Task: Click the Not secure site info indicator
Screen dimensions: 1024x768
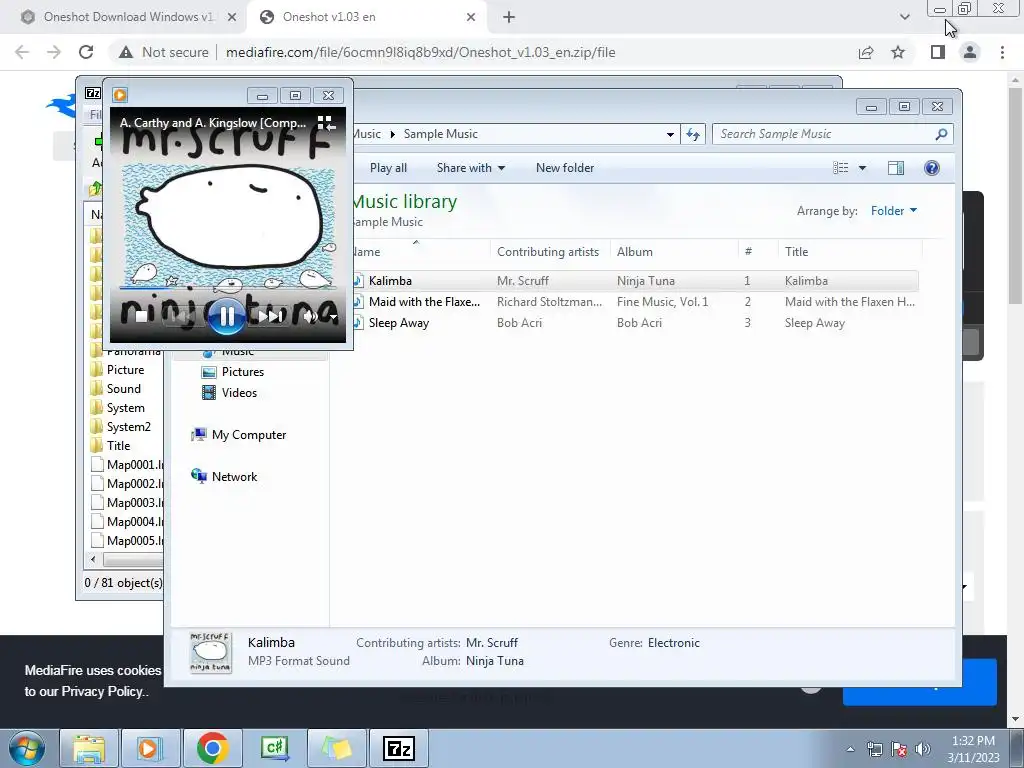Action: point(164,52)
